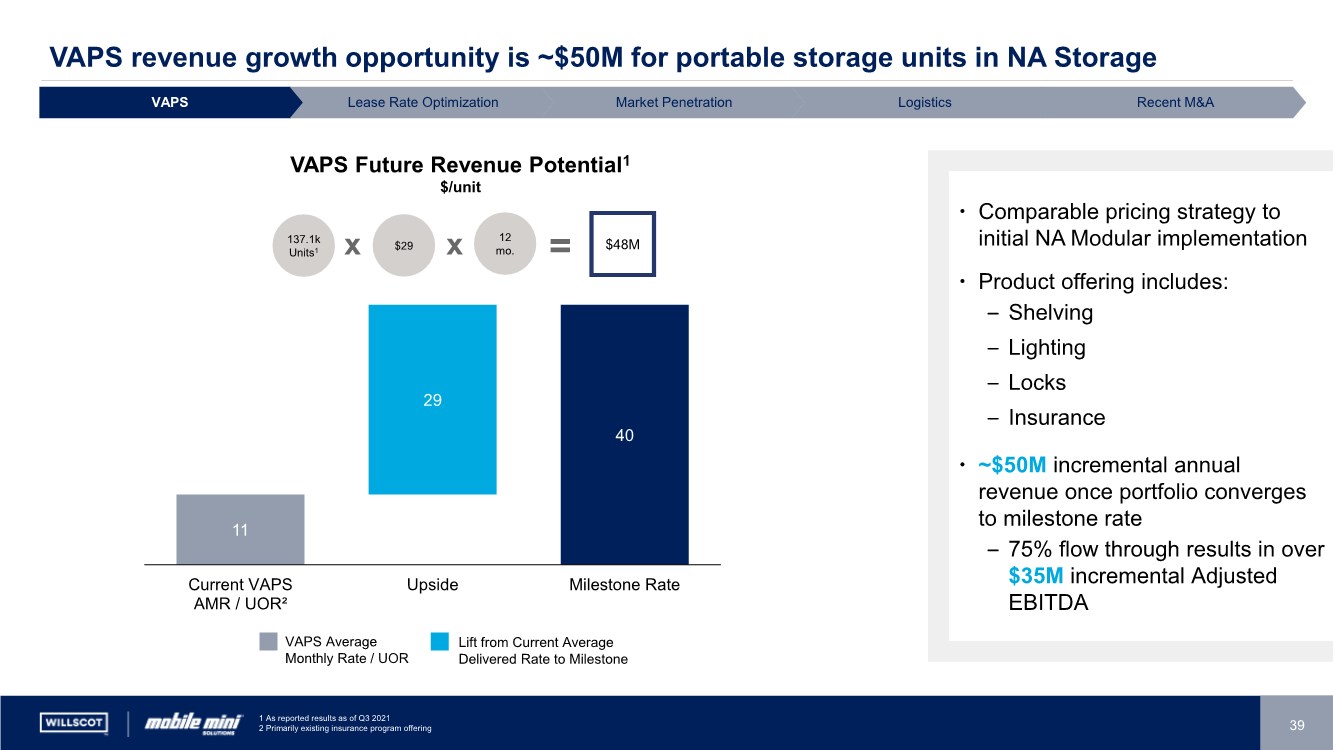This screenshot has height=750, width=1333.
Task: Select the light blue Upside bar labeled 29
Action: pyautogui.click(x=432, y=399)
